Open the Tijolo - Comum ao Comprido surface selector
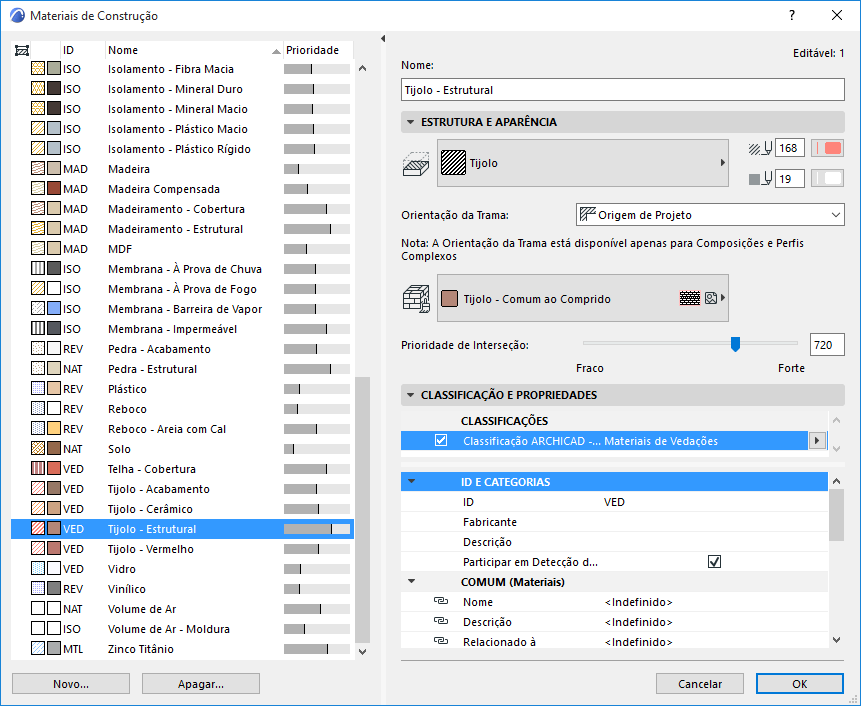 point(583,298)
